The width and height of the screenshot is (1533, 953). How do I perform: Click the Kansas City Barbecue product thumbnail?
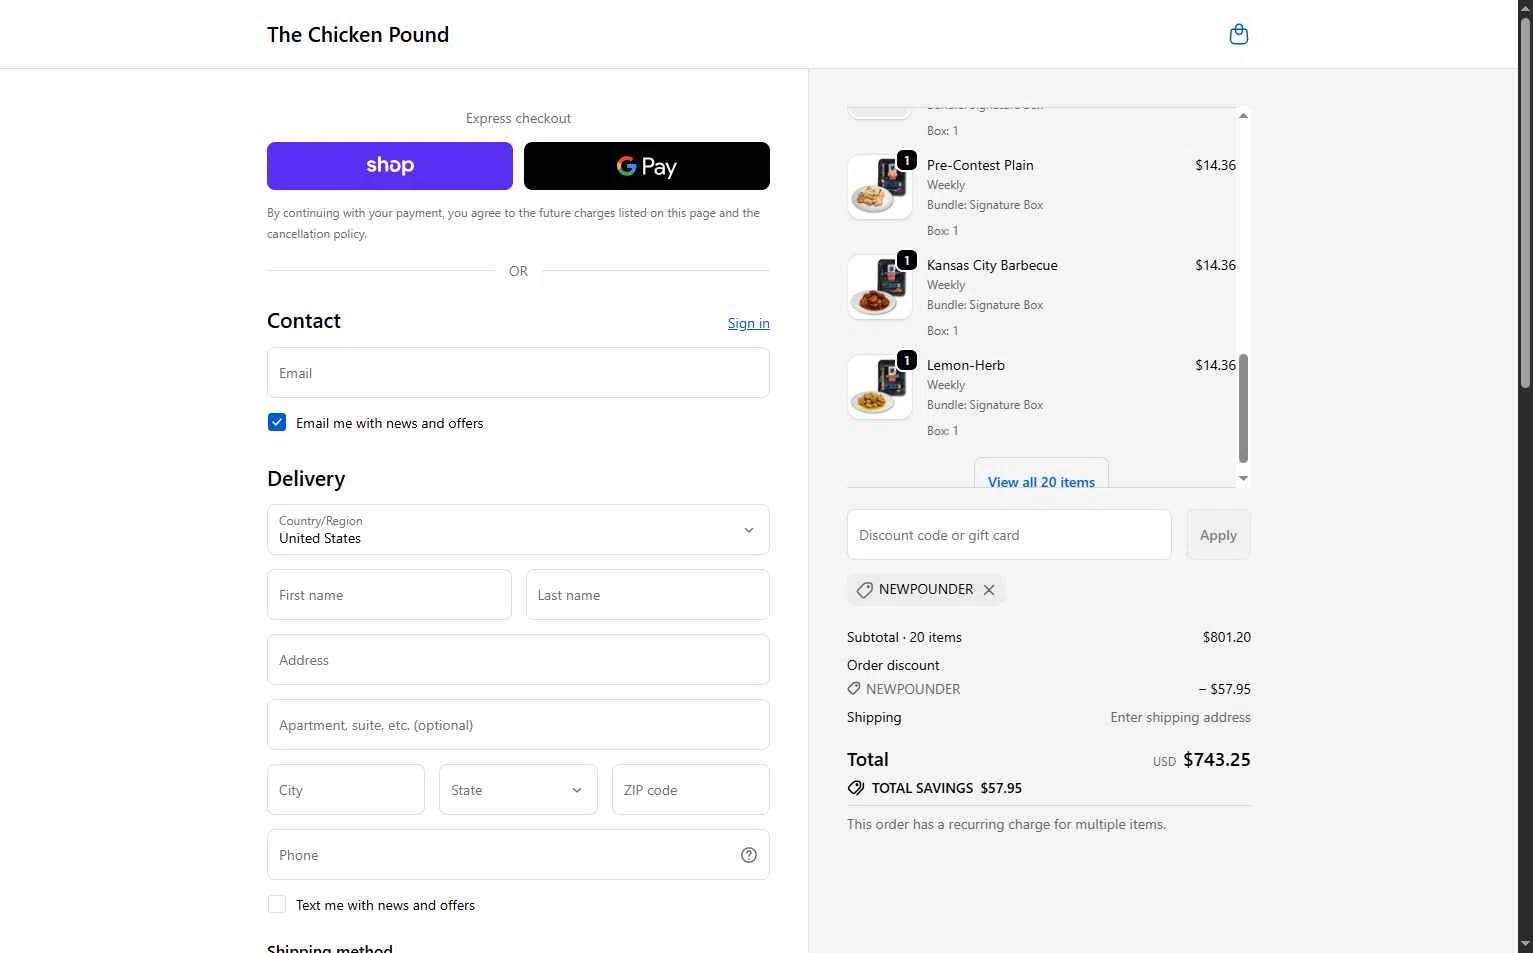pos(880,287)
